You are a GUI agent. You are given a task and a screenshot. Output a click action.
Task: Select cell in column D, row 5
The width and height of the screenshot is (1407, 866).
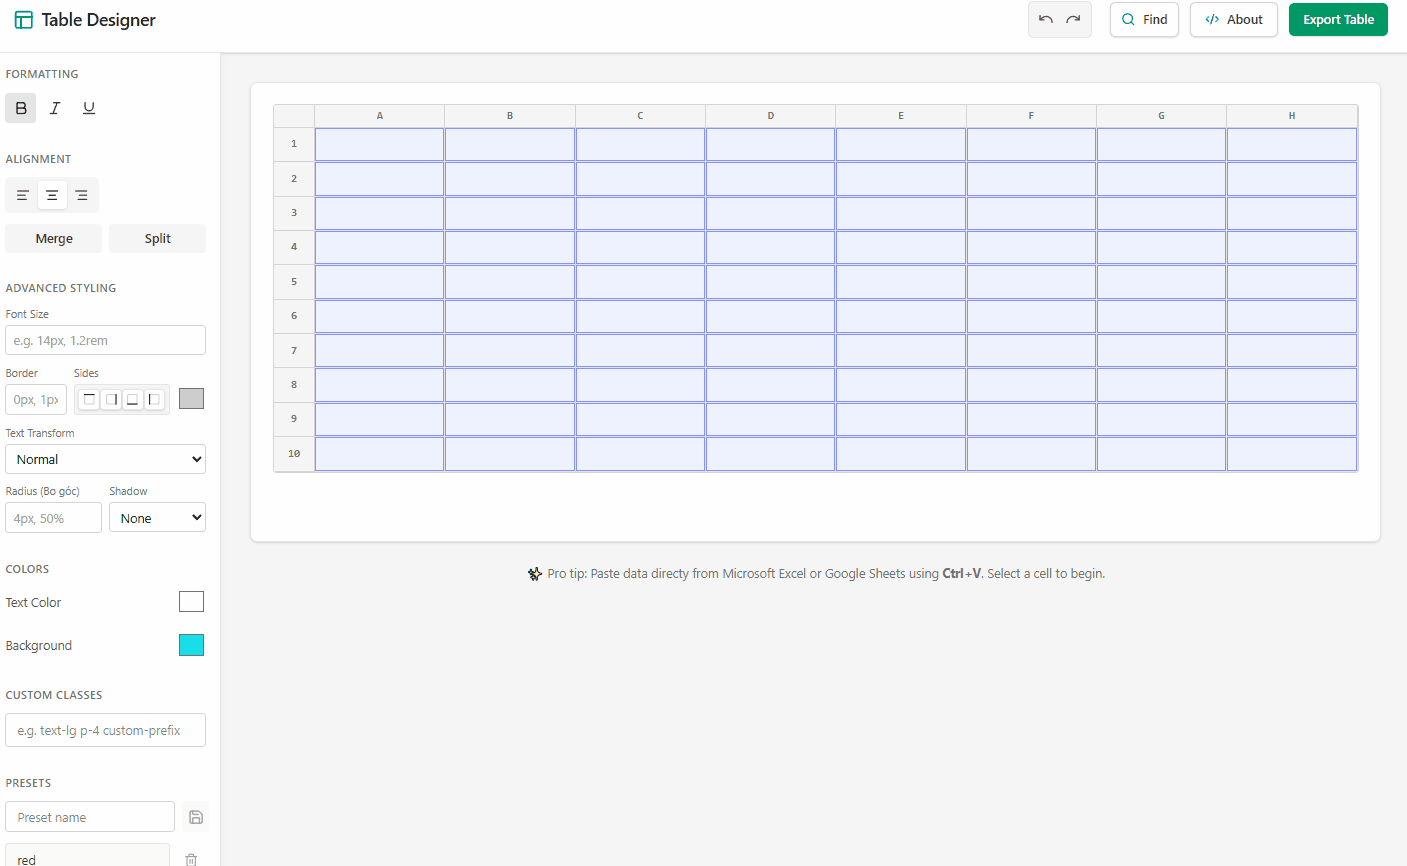pos(771,281)
